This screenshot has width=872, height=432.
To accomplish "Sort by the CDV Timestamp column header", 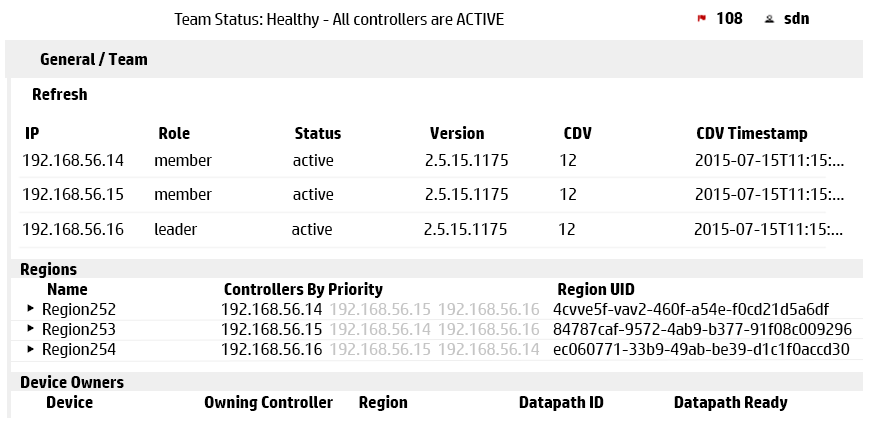I will click(x=751, y=133).
